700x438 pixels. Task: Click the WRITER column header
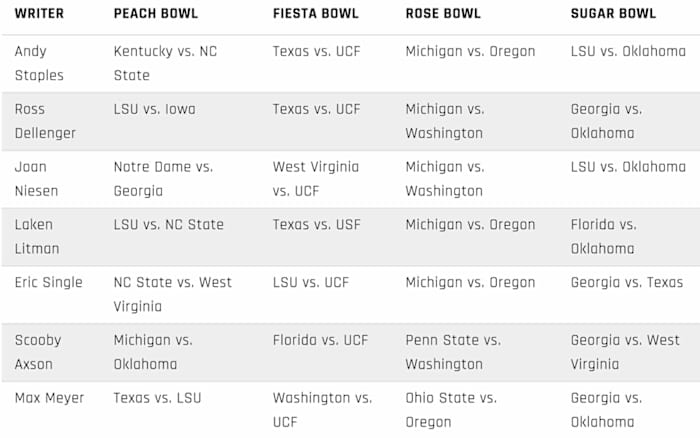[x=39, y=14]
